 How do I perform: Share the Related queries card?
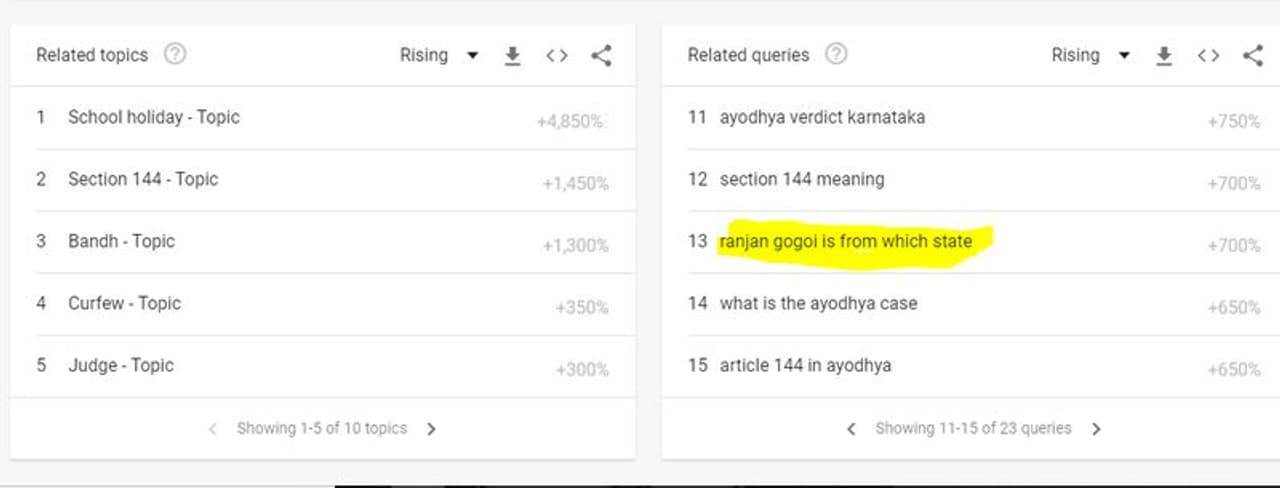coord(1252,56)
